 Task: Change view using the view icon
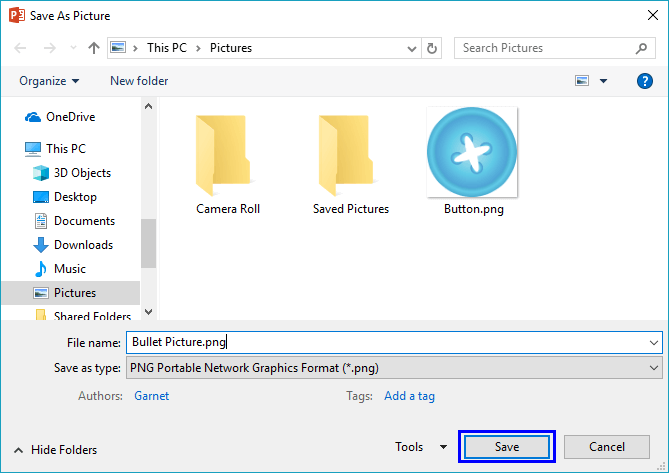pos(582,81)
